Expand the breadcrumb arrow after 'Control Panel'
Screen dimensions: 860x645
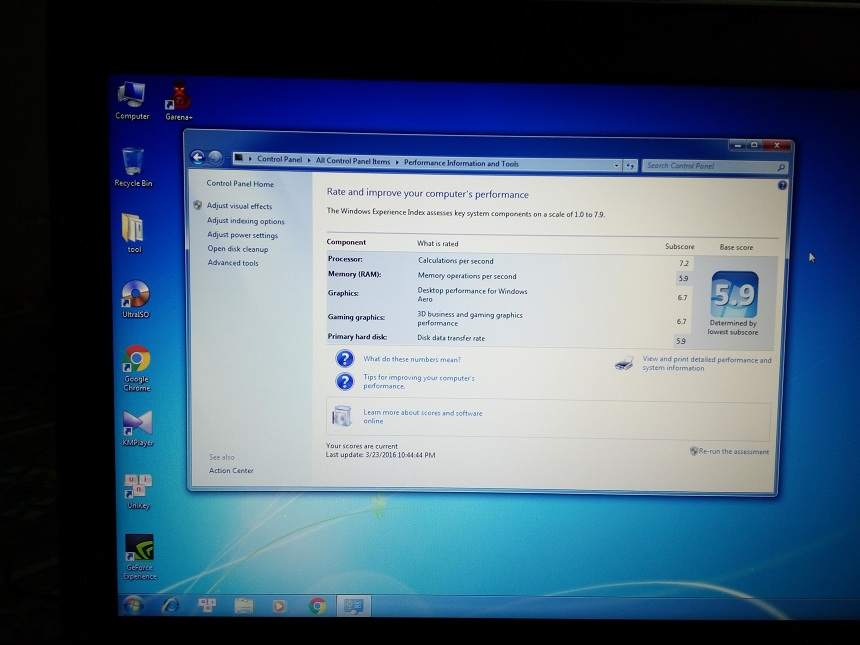pyautogui.click(x=309, y=160)
